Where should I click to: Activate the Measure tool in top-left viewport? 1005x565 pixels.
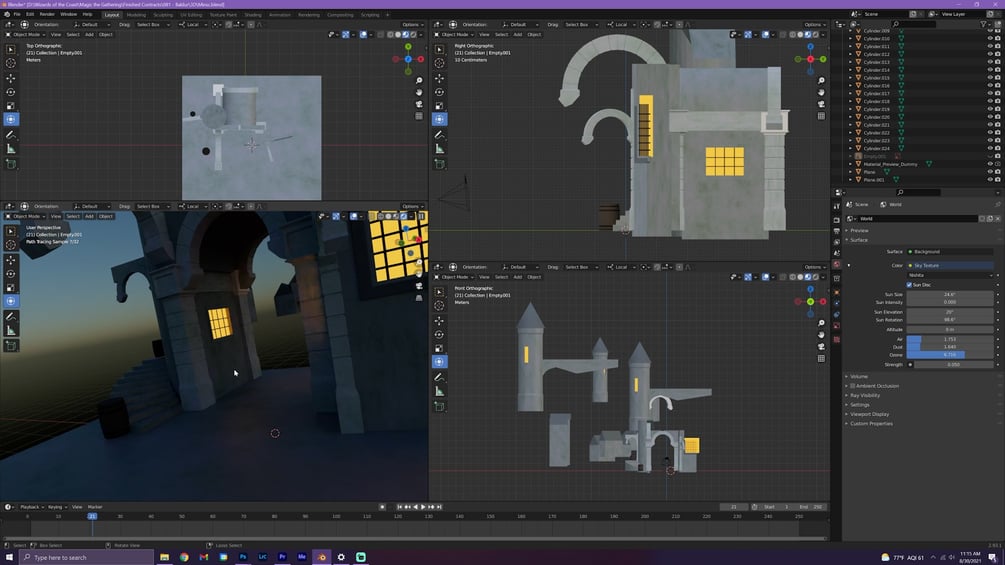pos(11,148)
